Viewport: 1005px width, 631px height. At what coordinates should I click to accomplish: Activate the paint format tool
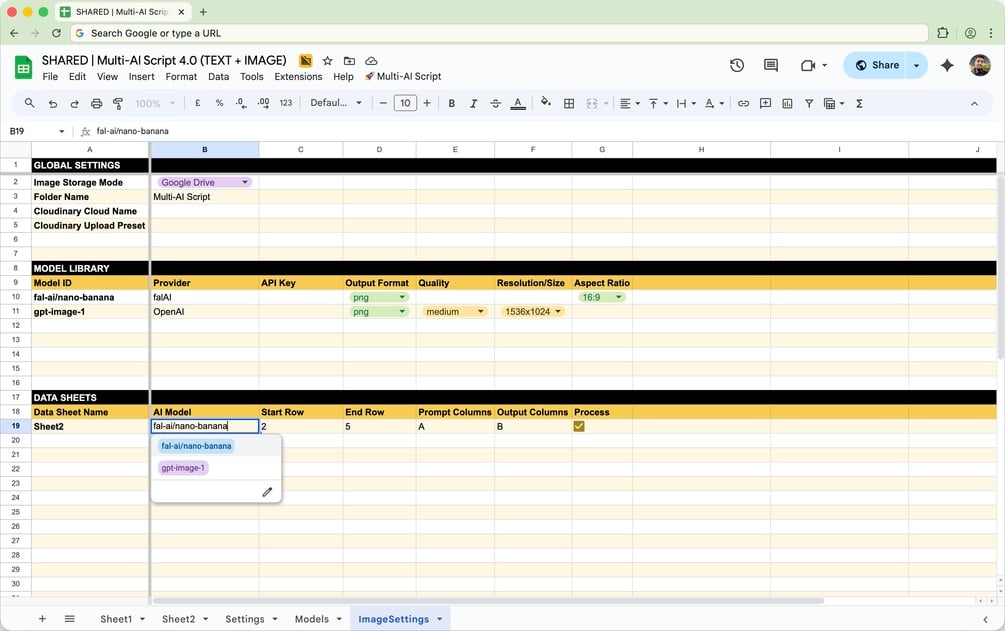[x=118, y=103]
